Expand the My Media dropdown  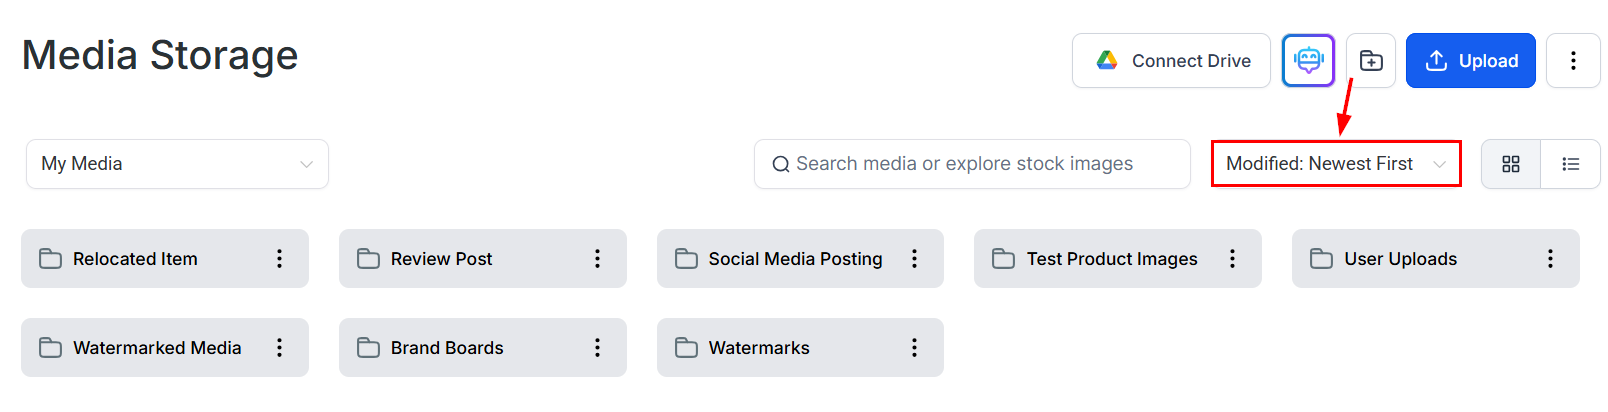[177, 164]
